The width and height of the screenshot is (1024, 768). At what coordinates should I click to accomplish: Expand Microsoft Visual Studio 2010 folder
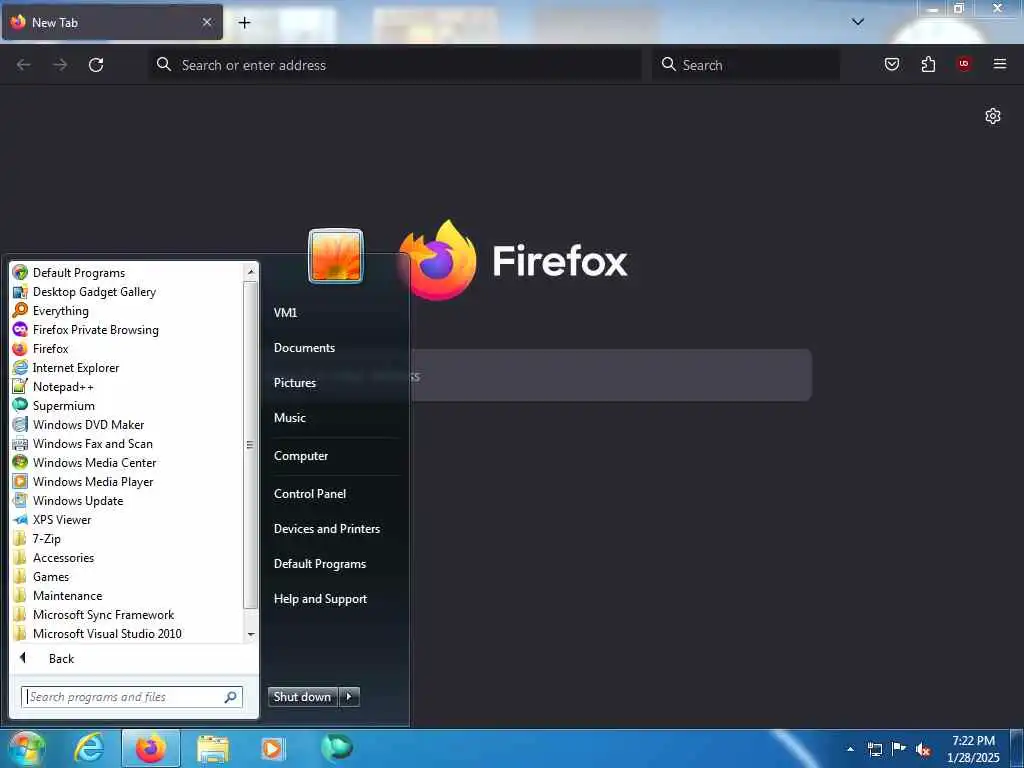click(x=107, y=633)
